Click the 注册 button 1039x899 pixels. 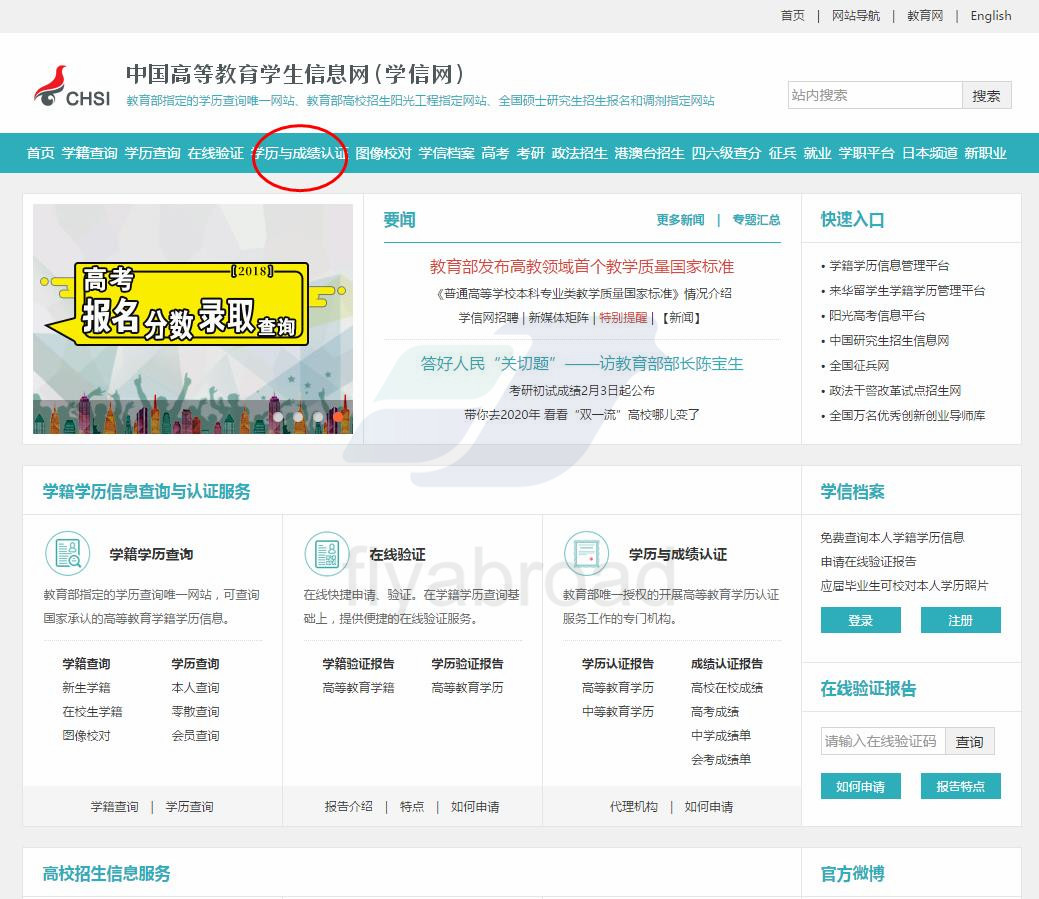click(x=960, y=620)
